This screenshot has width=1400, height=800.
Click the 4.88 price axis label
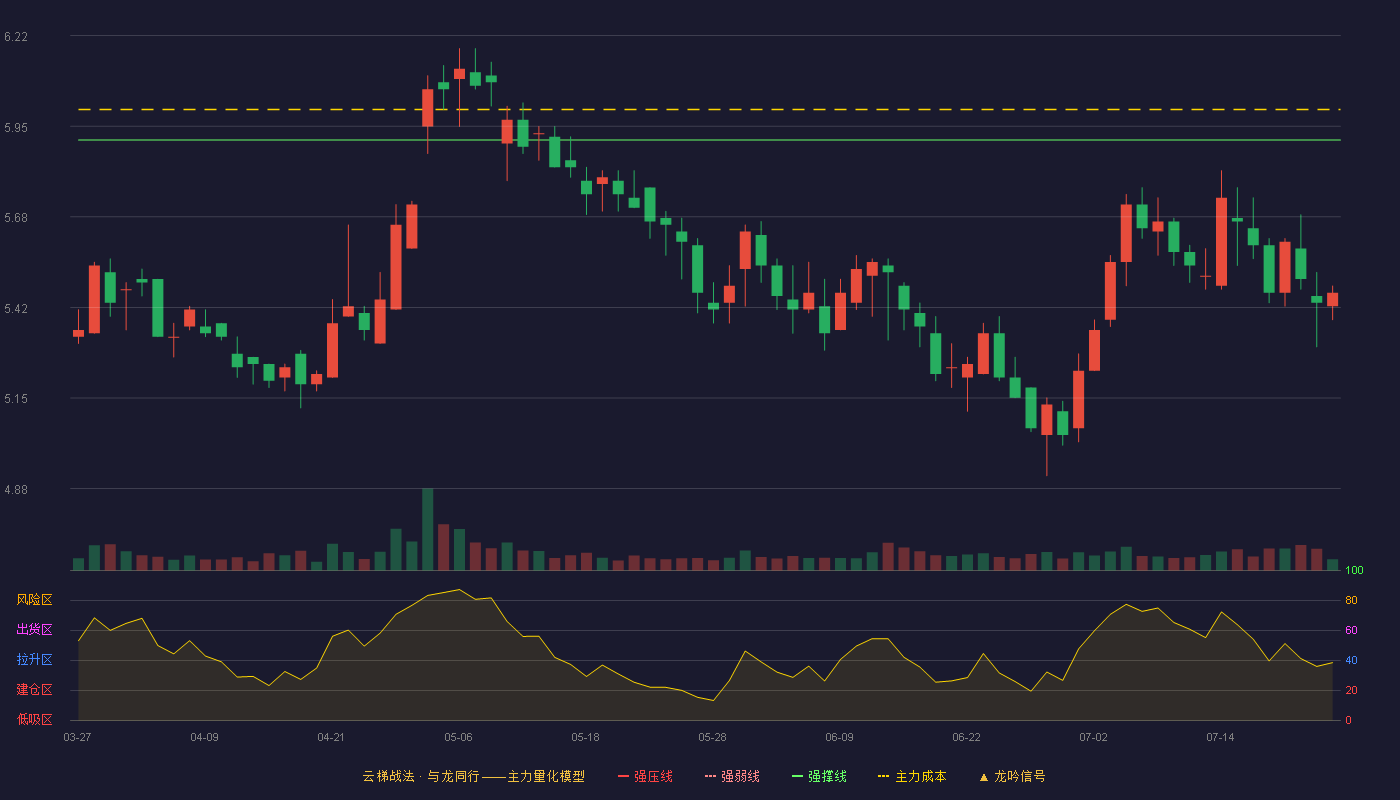(x=16, y=490)
